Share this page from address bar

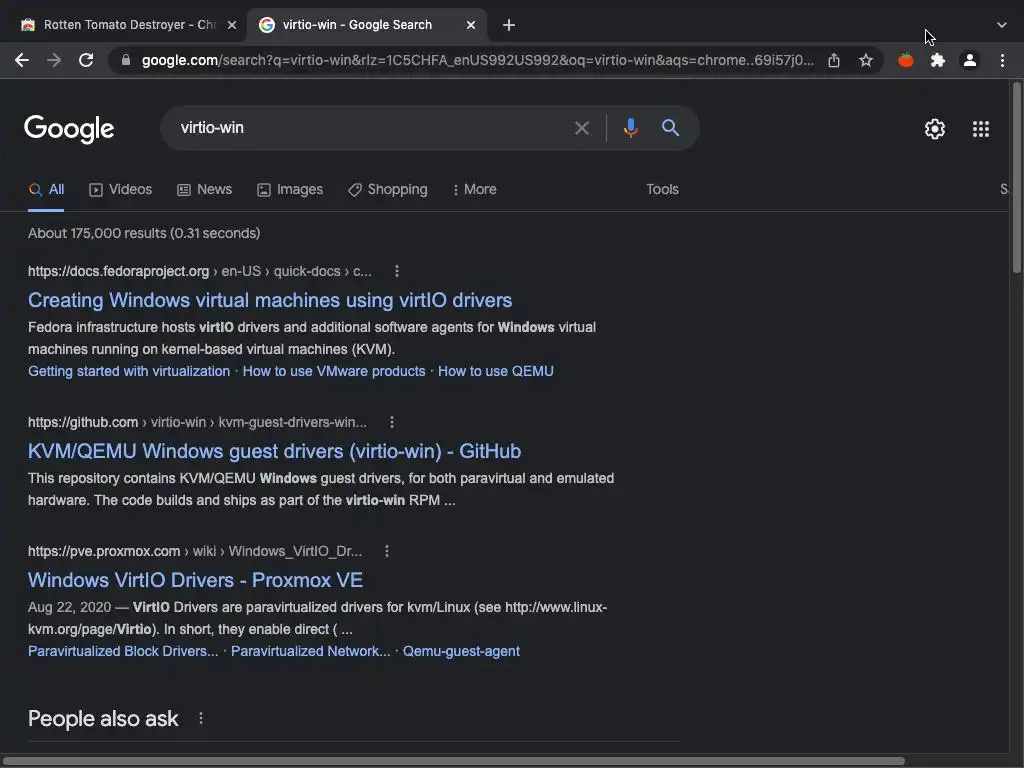pyautogui.click(x=834, y=60)
